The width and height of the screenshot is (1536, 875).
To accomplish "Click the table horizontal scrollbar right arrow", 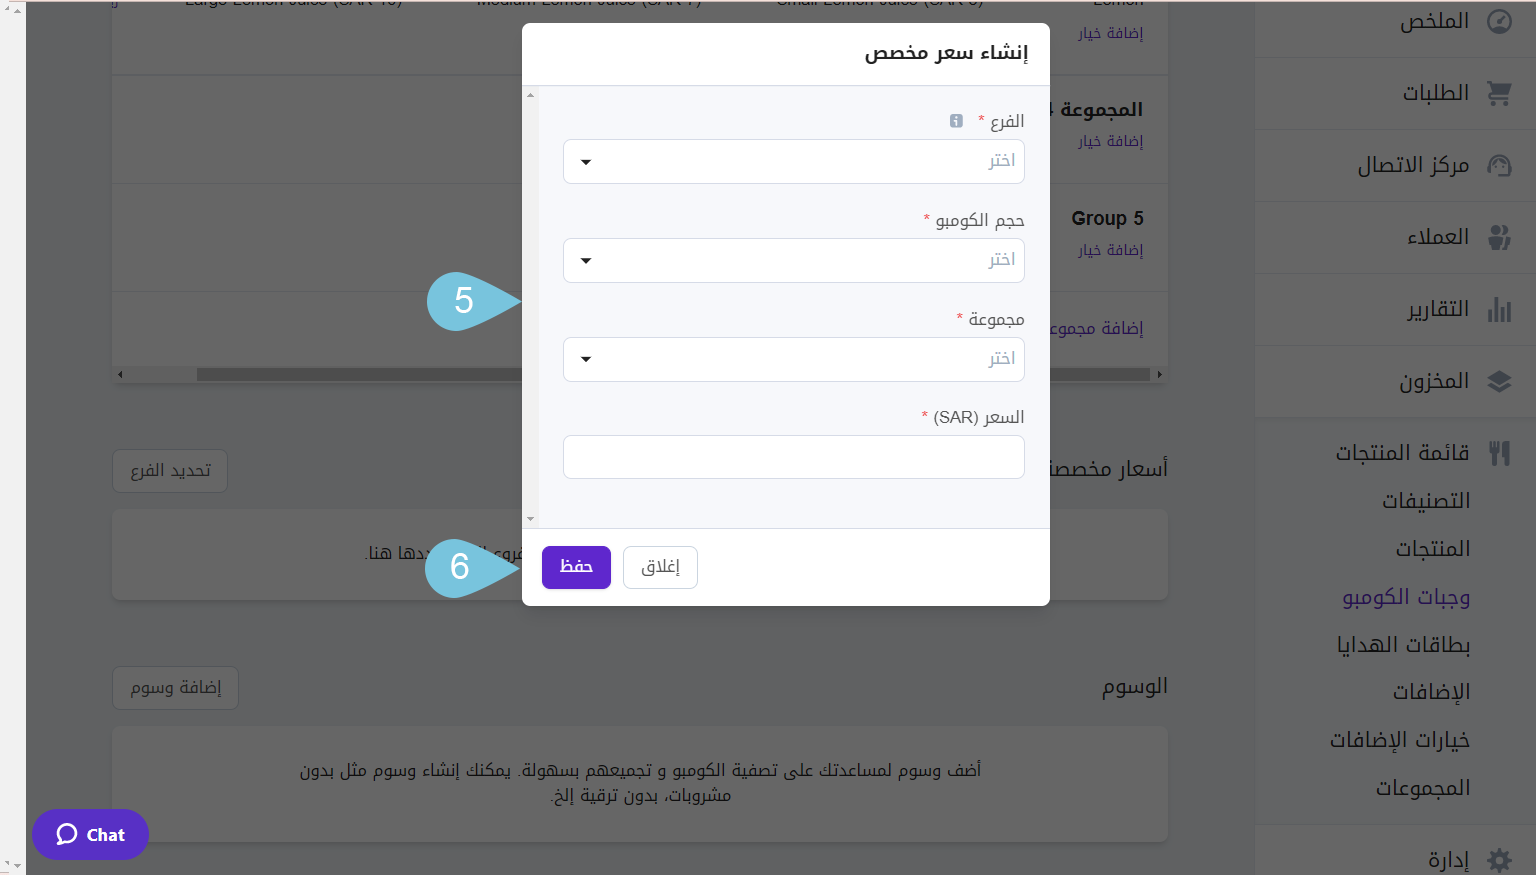I will 1159,375.
